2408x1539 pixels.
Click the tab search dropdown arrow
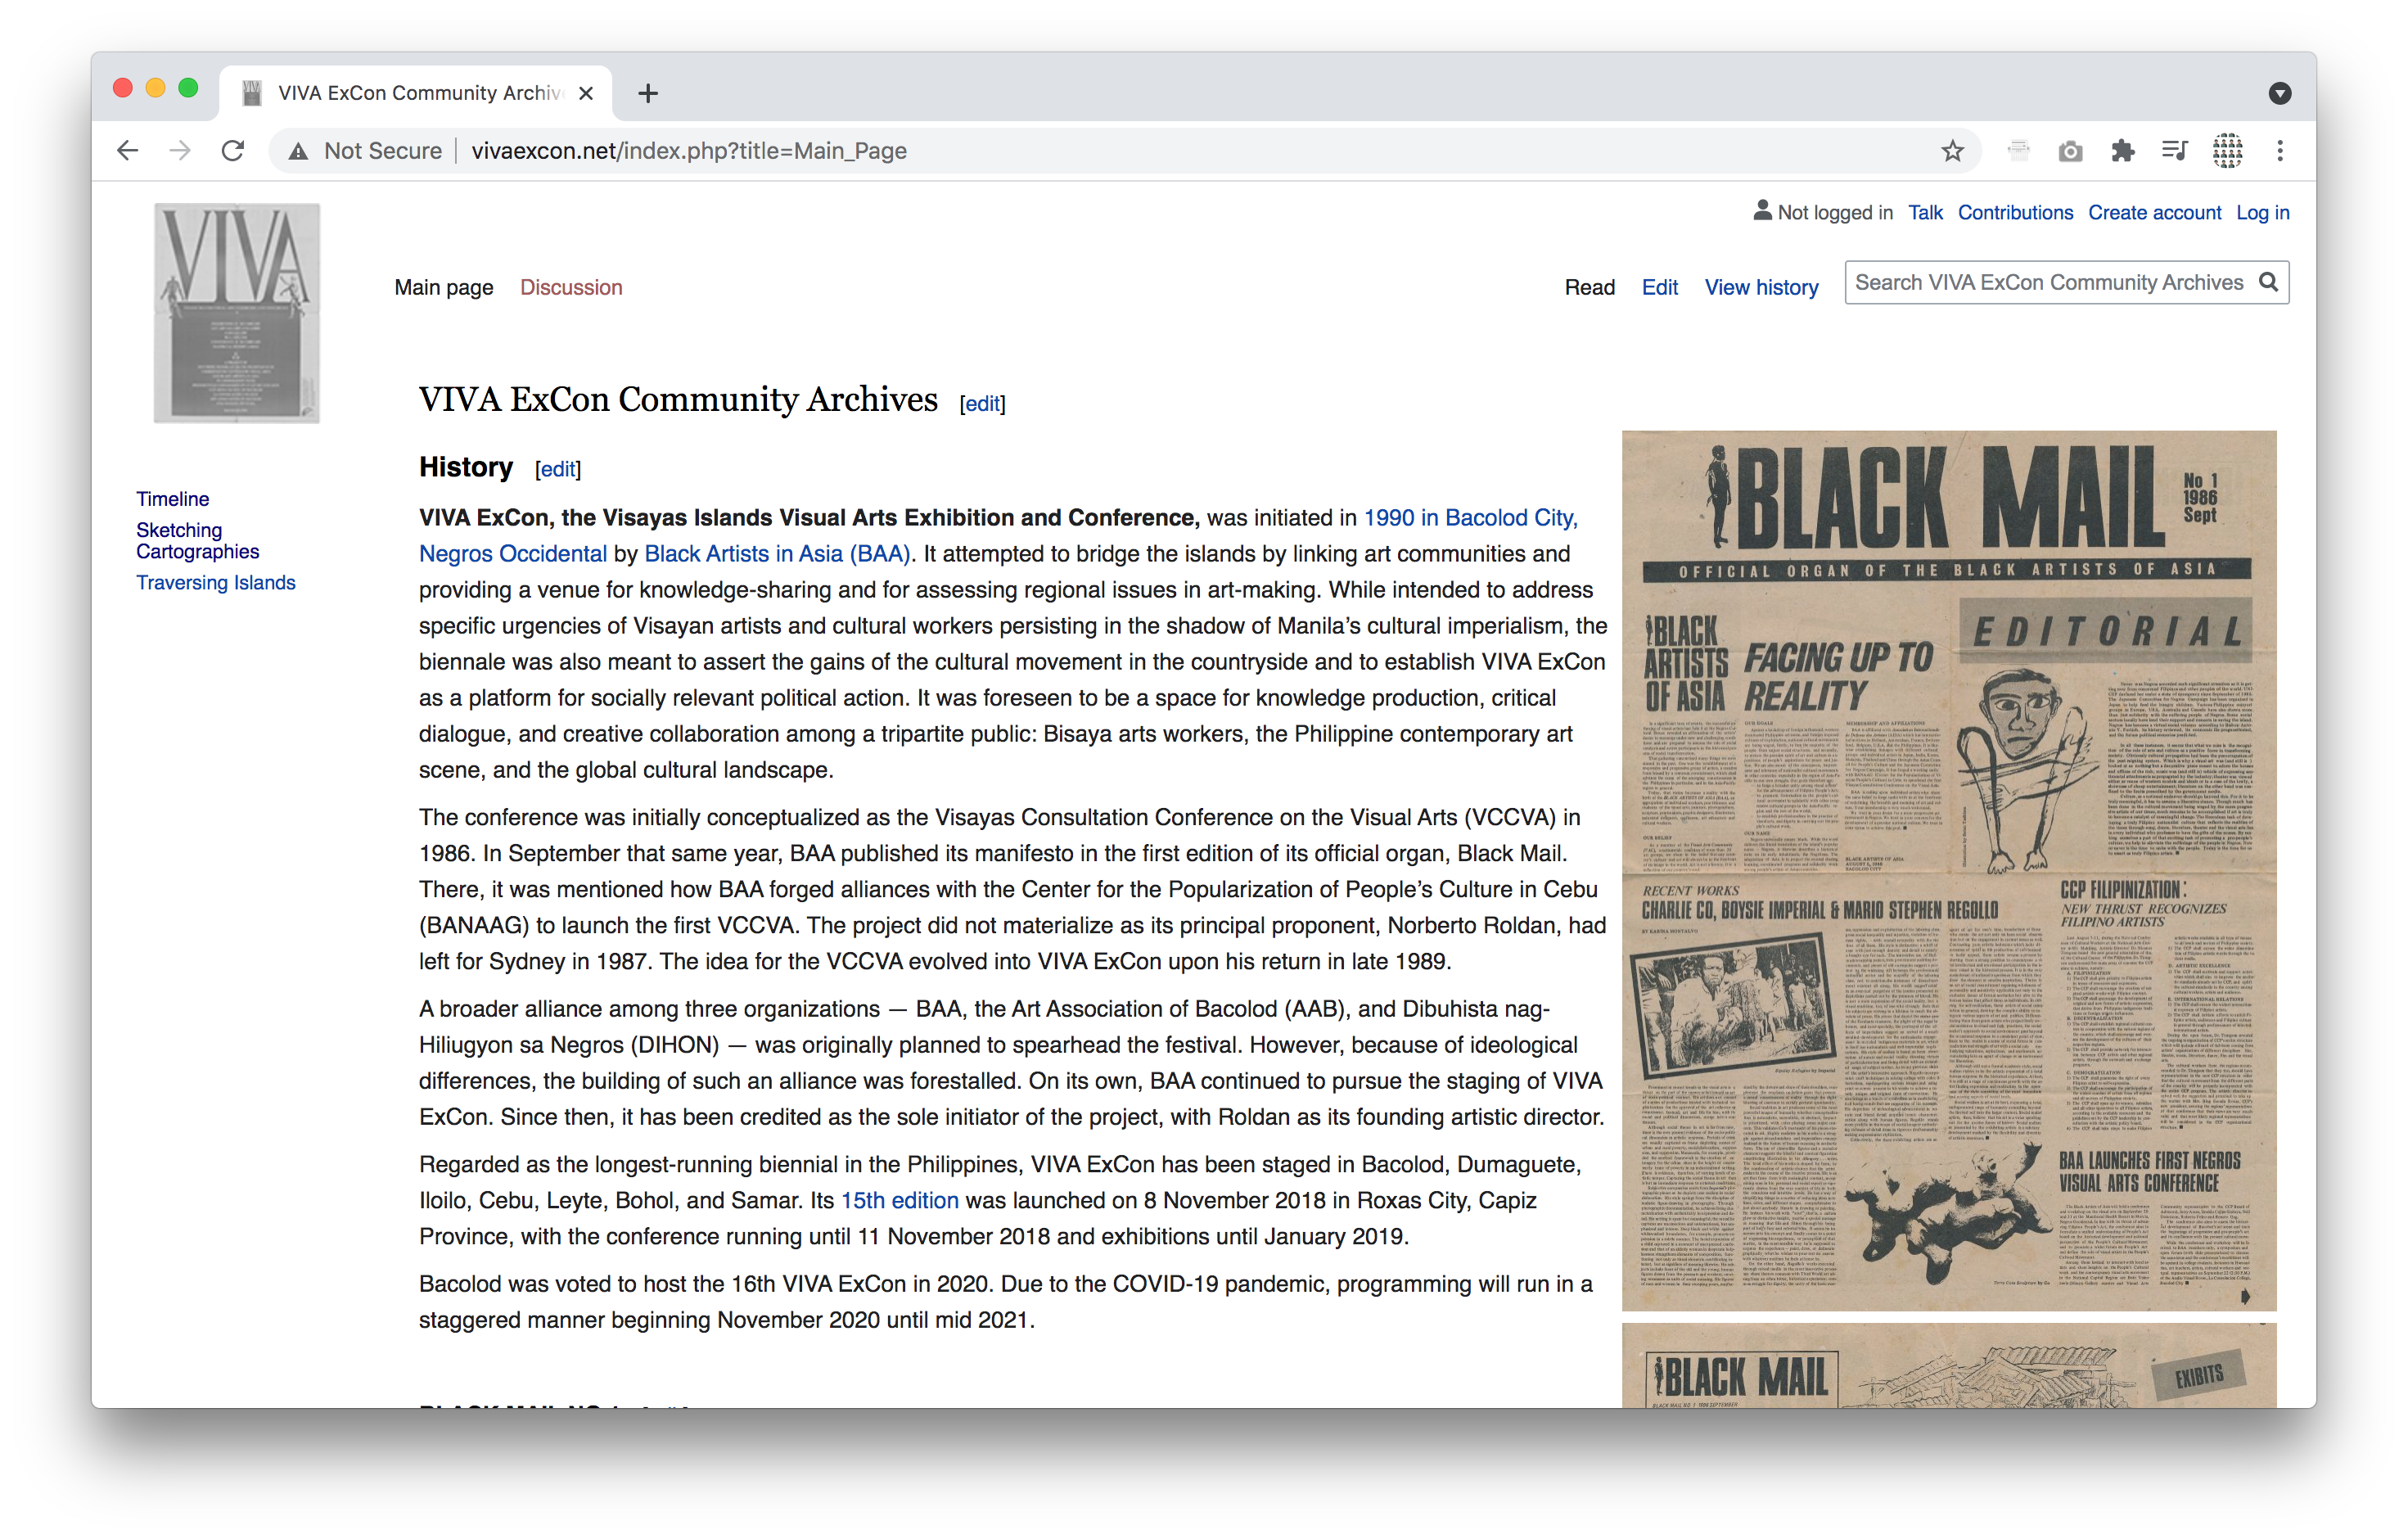2280,93
